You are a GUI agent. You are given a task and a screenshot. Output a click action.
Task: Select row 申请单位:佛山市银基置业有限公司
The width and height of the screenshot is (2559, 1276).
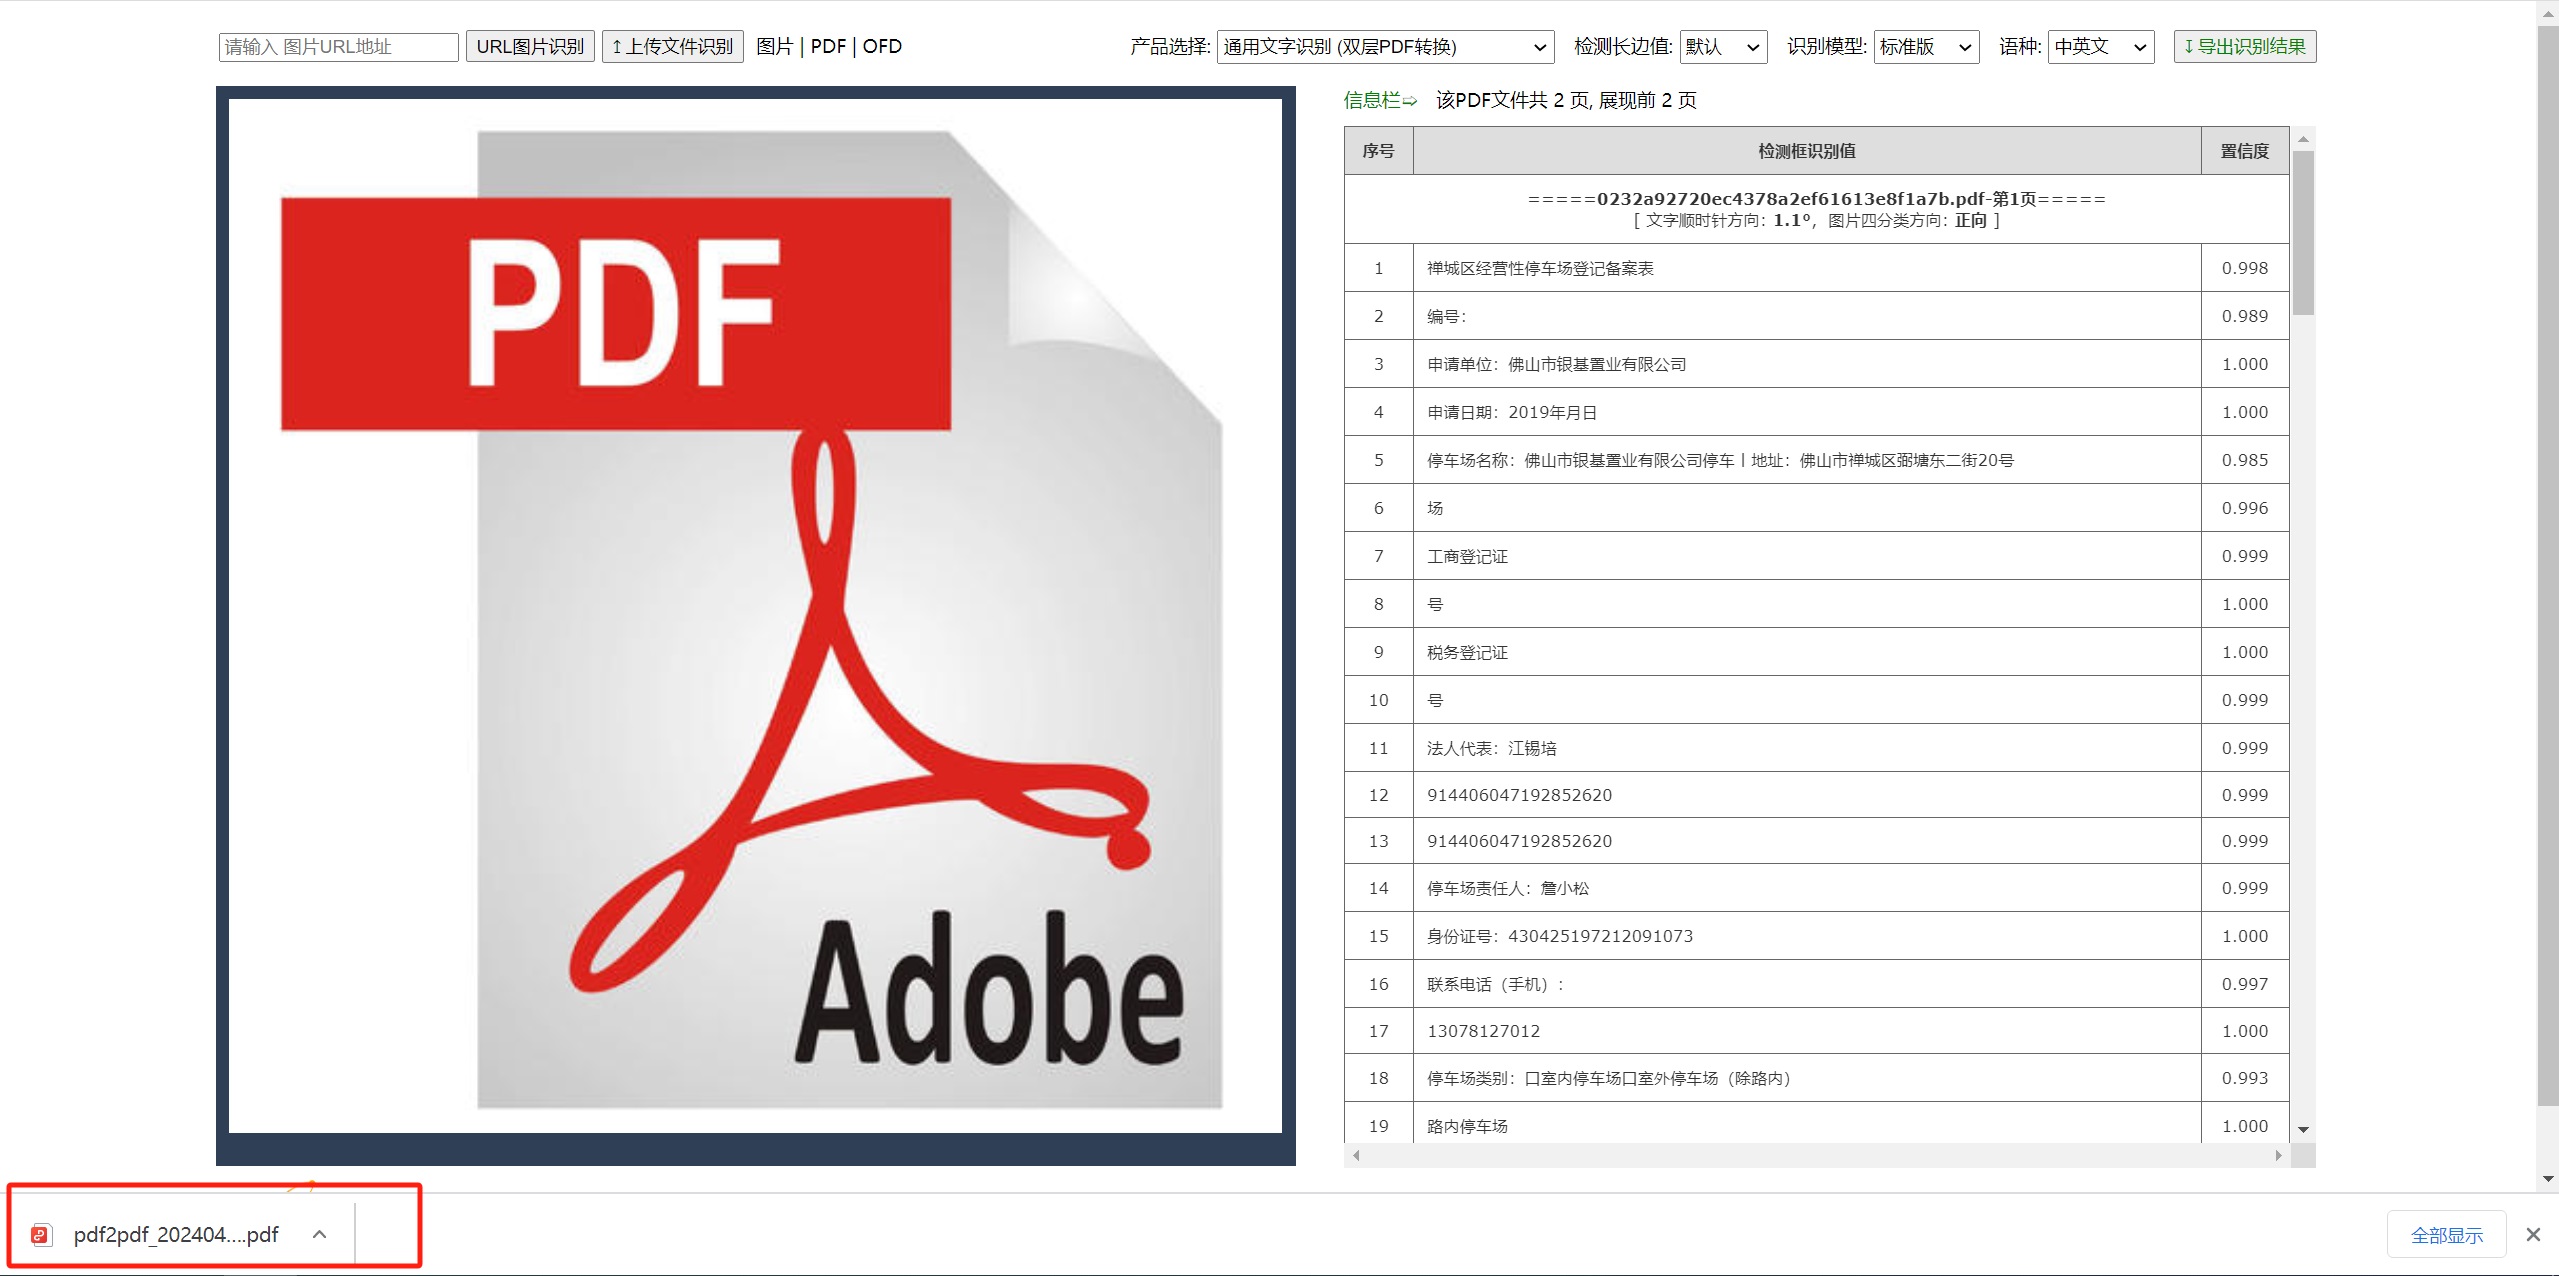(x=1816, y=364)
